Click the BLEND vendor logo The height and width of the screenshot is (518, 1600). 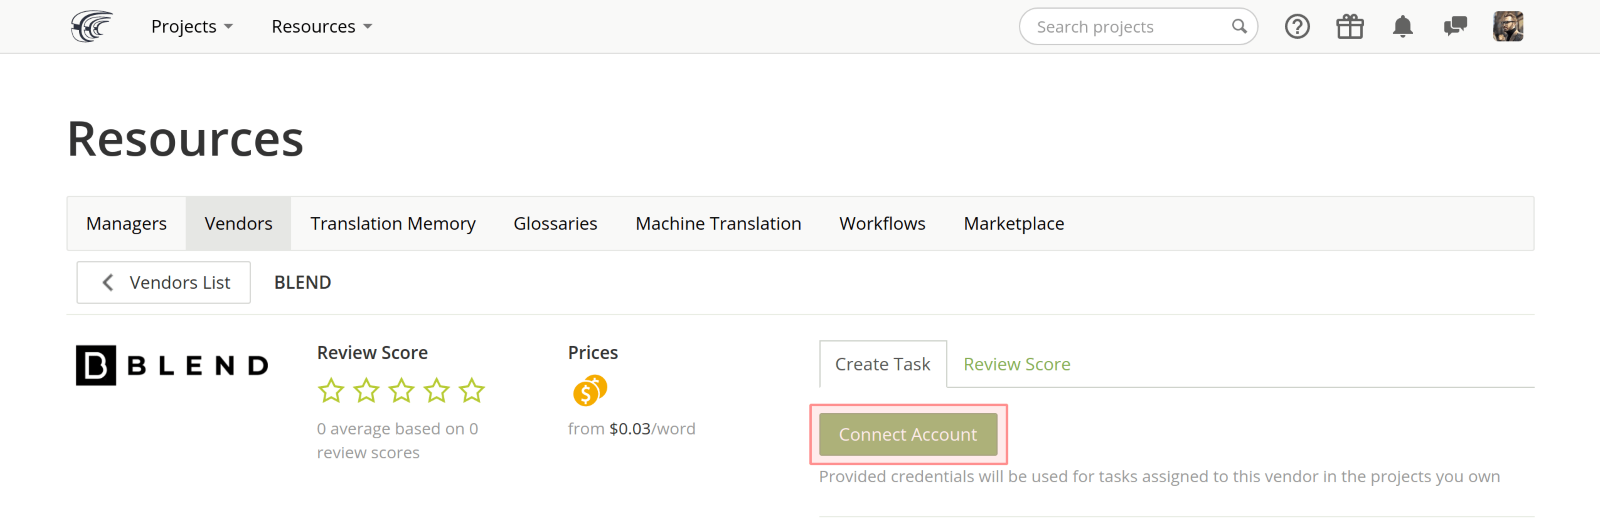172,366
